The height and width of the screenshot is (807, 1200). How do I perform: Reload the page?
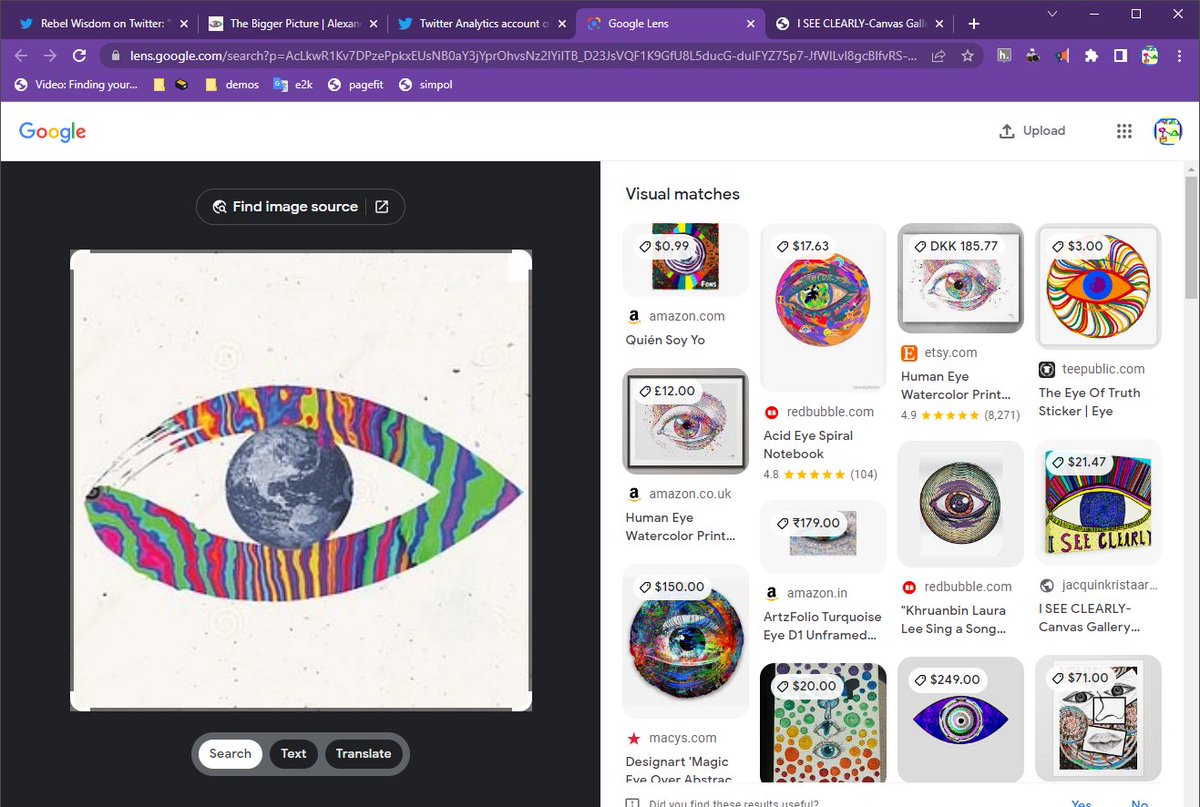pyautogui.click(x=79, y=56)
